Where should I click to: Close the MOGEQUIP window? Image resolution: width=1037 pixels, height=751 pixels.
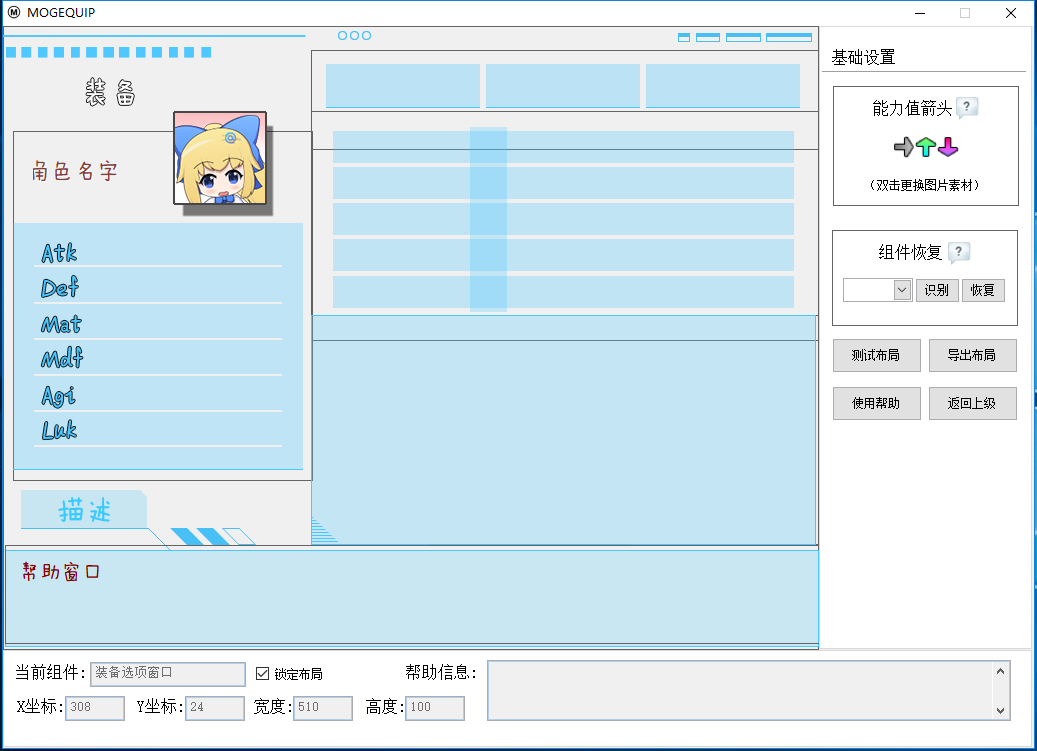coord(1011,13)
